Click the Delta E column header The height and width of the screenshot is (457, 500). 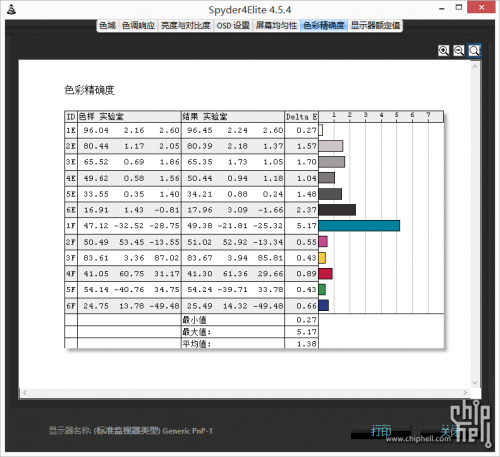[x=301, y=117]
